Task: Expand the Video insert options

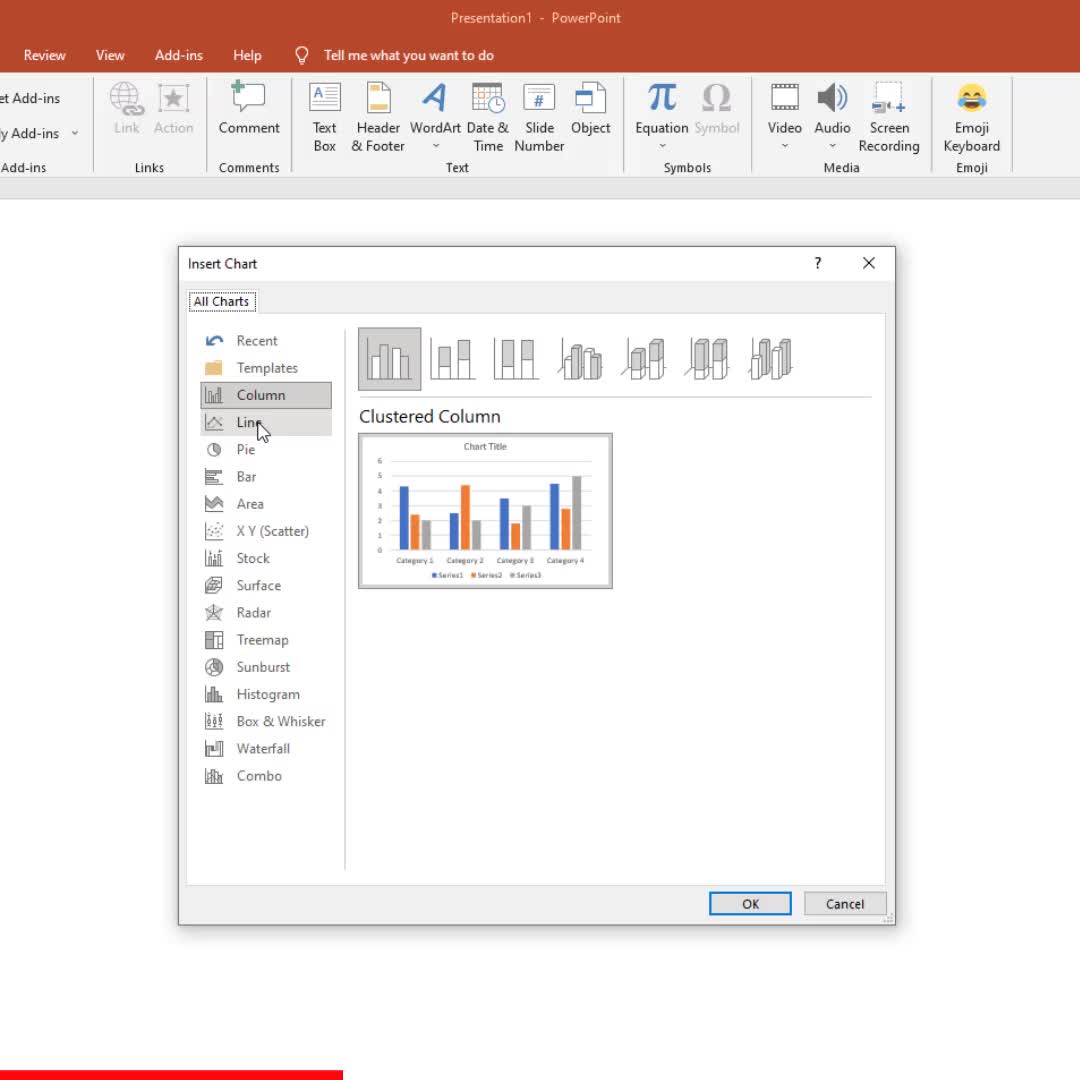Action: 784,146
